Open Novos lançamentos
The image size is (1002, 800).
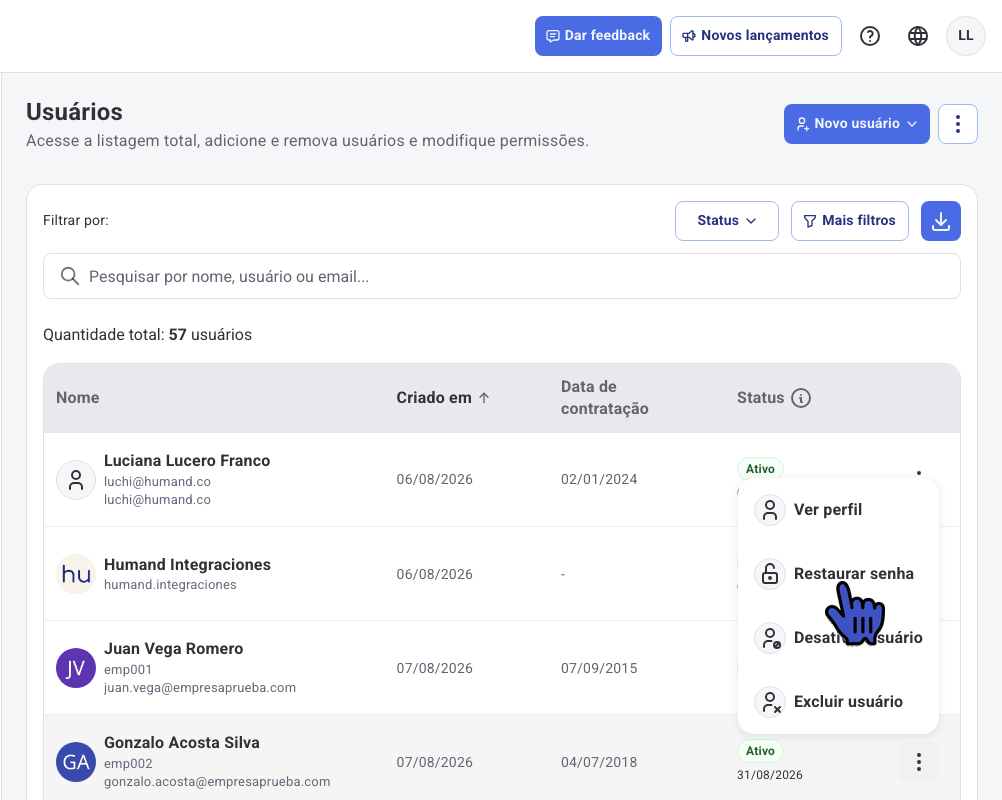(x=755, y=36)
